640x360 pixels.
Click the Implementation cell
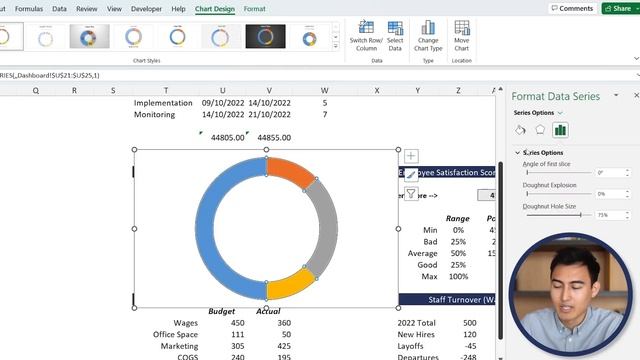point(163,103)
